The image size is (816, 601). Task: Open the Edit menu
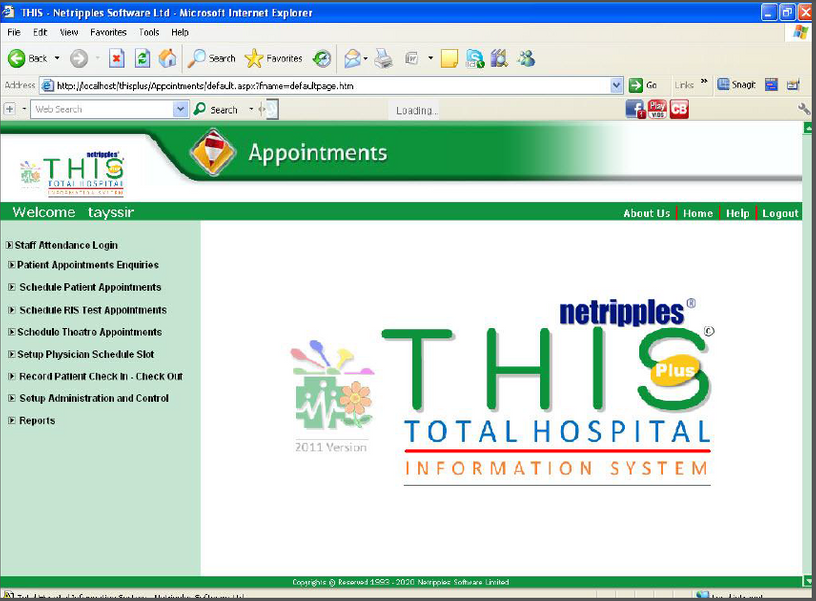click(40, 32)
